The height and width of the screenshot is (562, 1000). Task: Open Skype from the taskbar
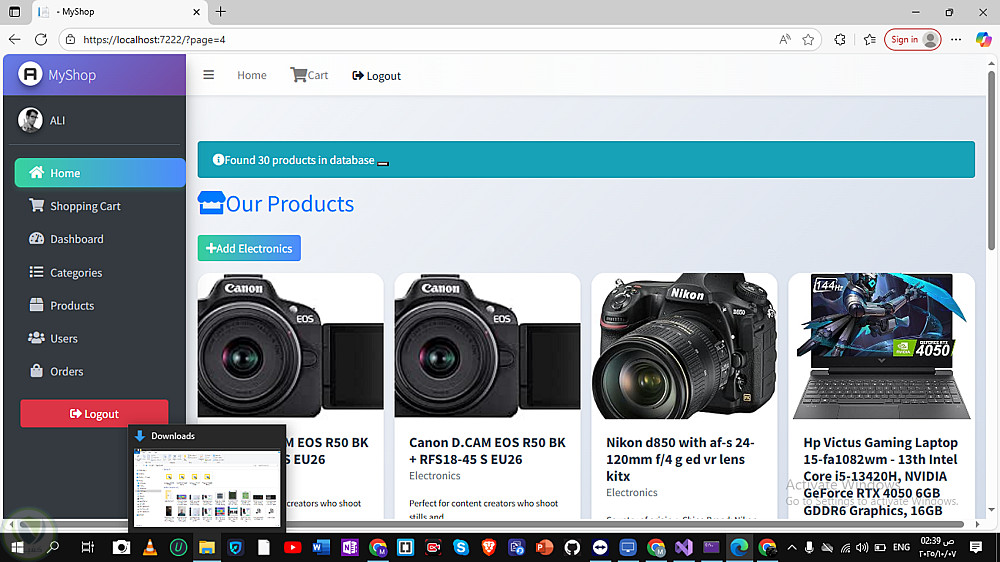[x=460, y=547]
